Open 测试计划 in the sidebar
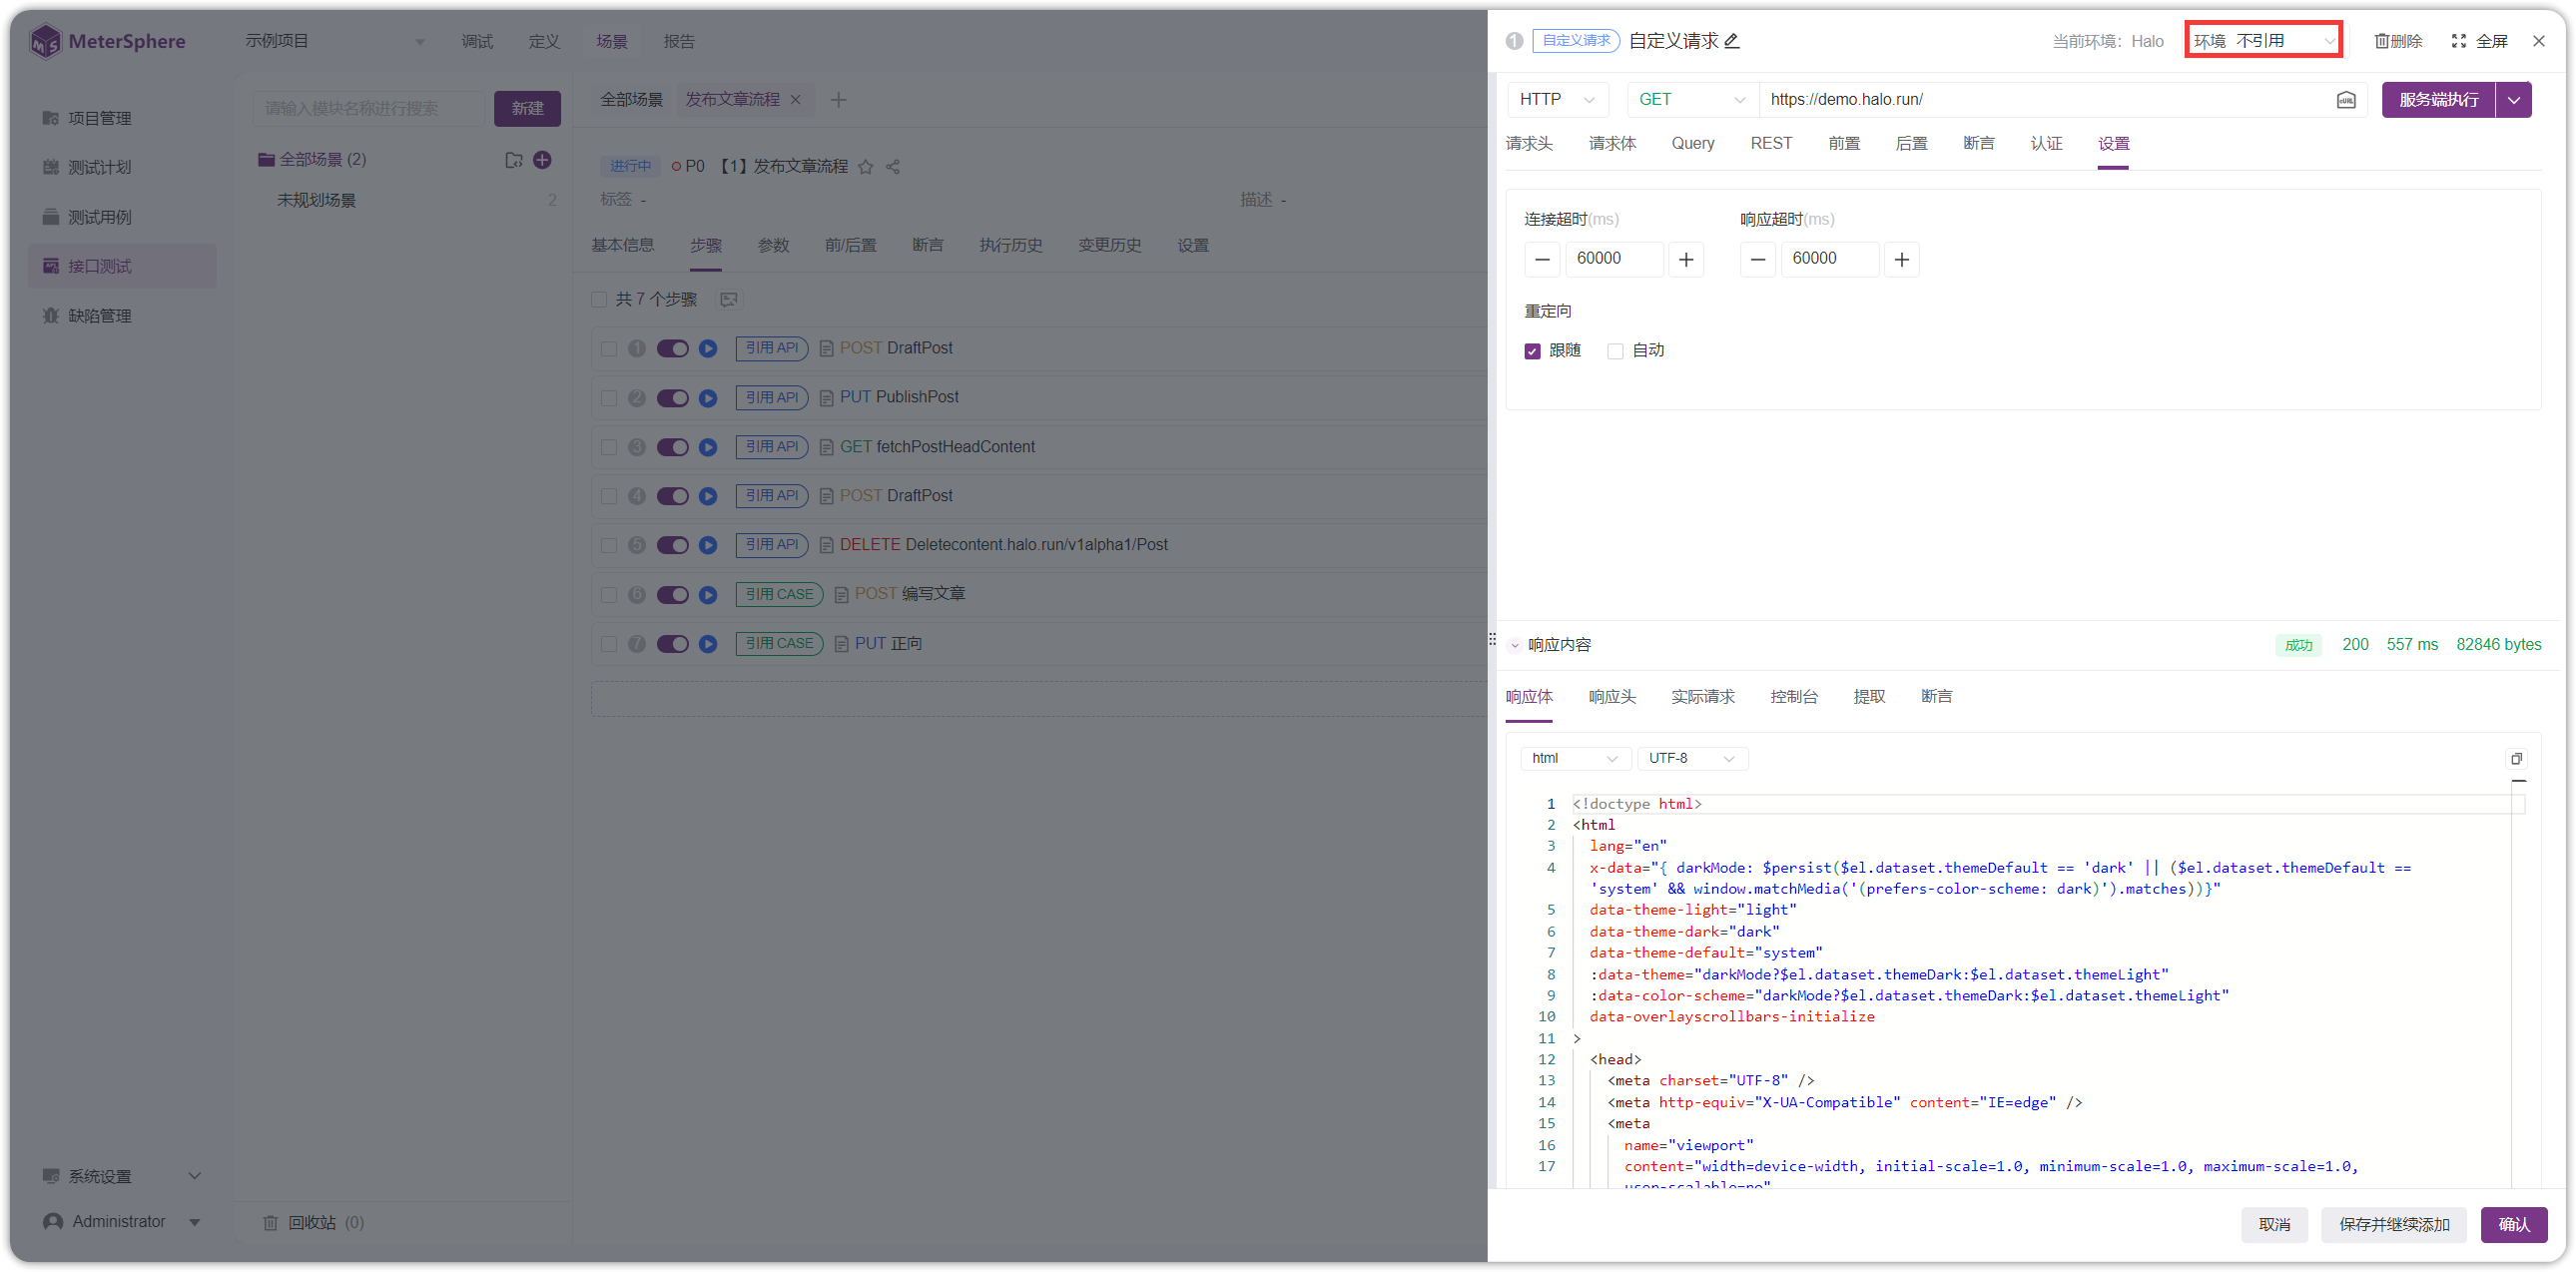 click(122, 167)
